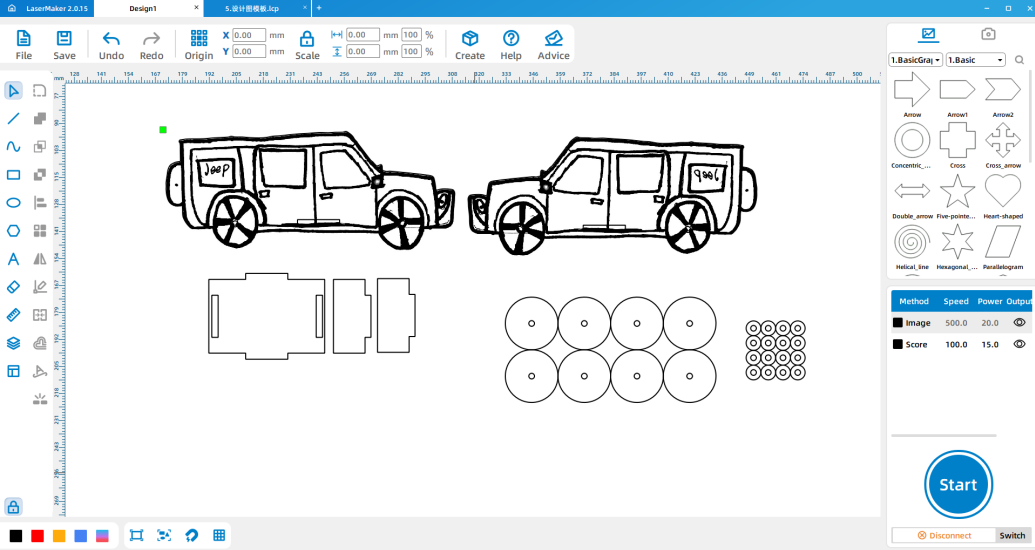The width and height of the screenshot is (1035, 550).
Task: Select the curve drawing tool
Action: coord(13,147)
